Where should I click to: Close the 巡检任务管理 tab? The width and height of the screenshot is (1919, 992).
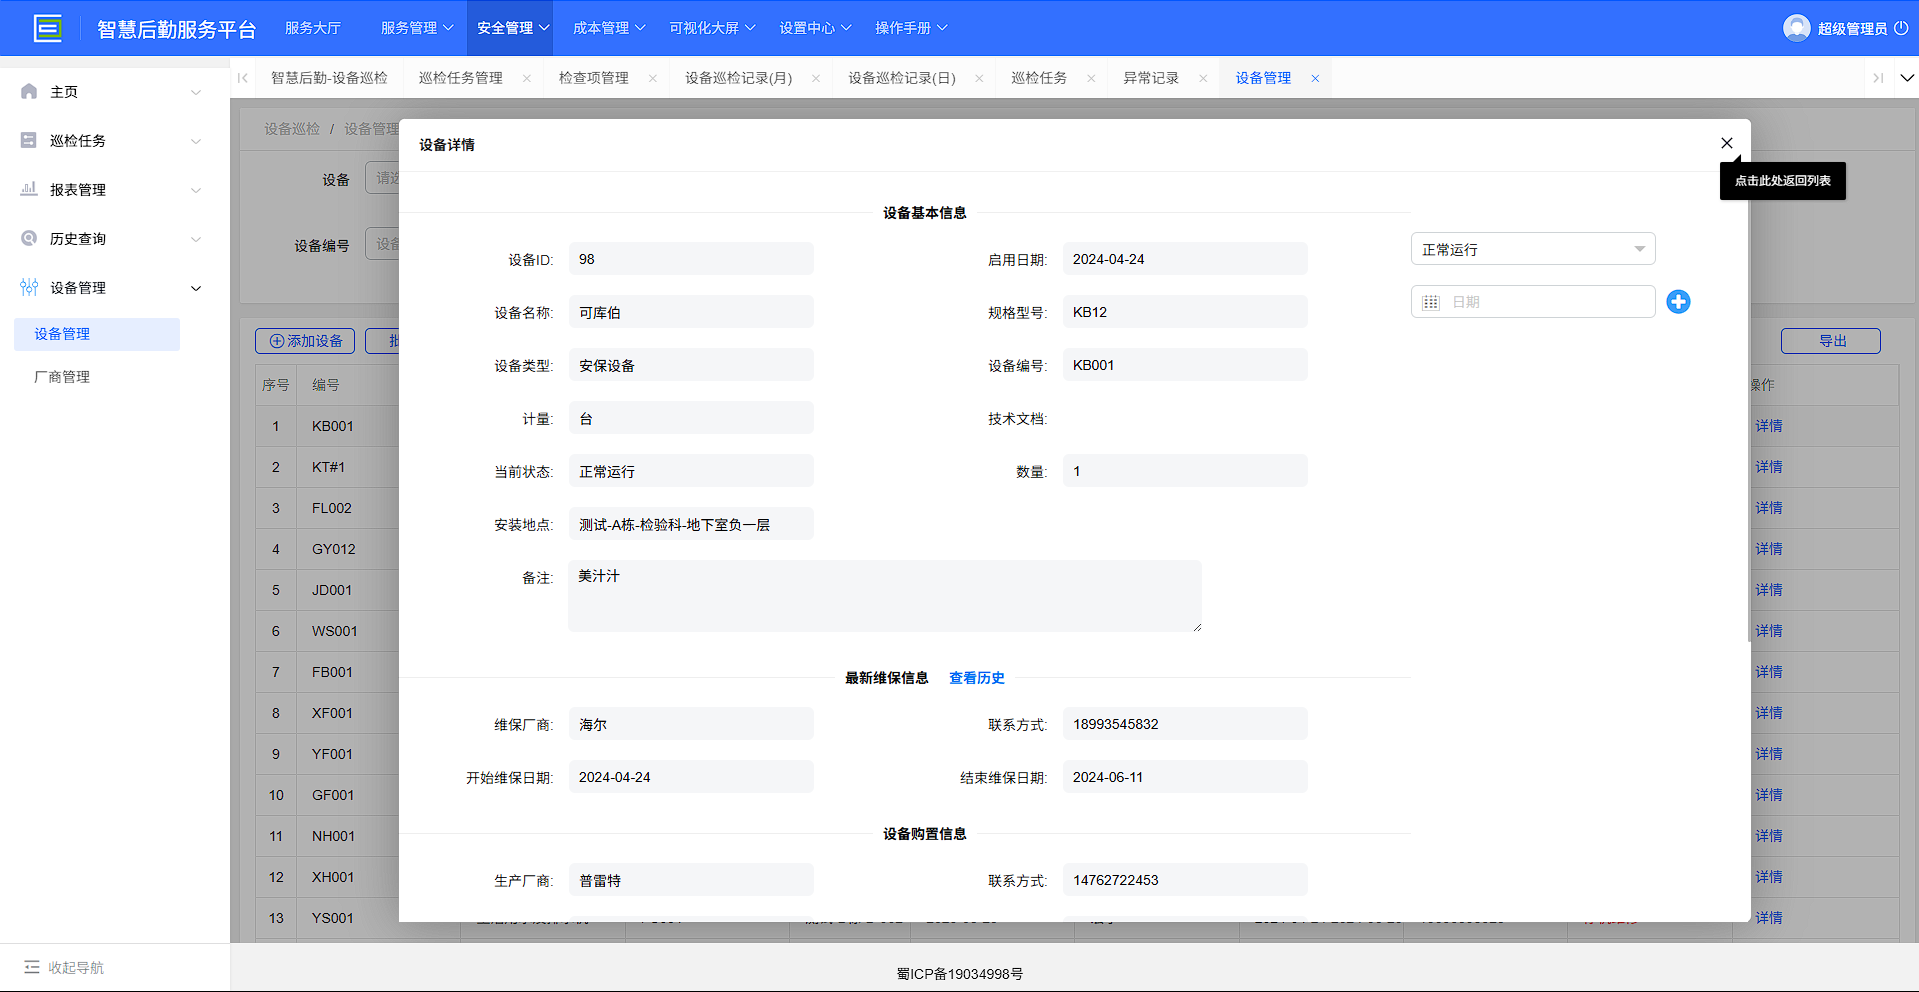[x=527, y=78]
